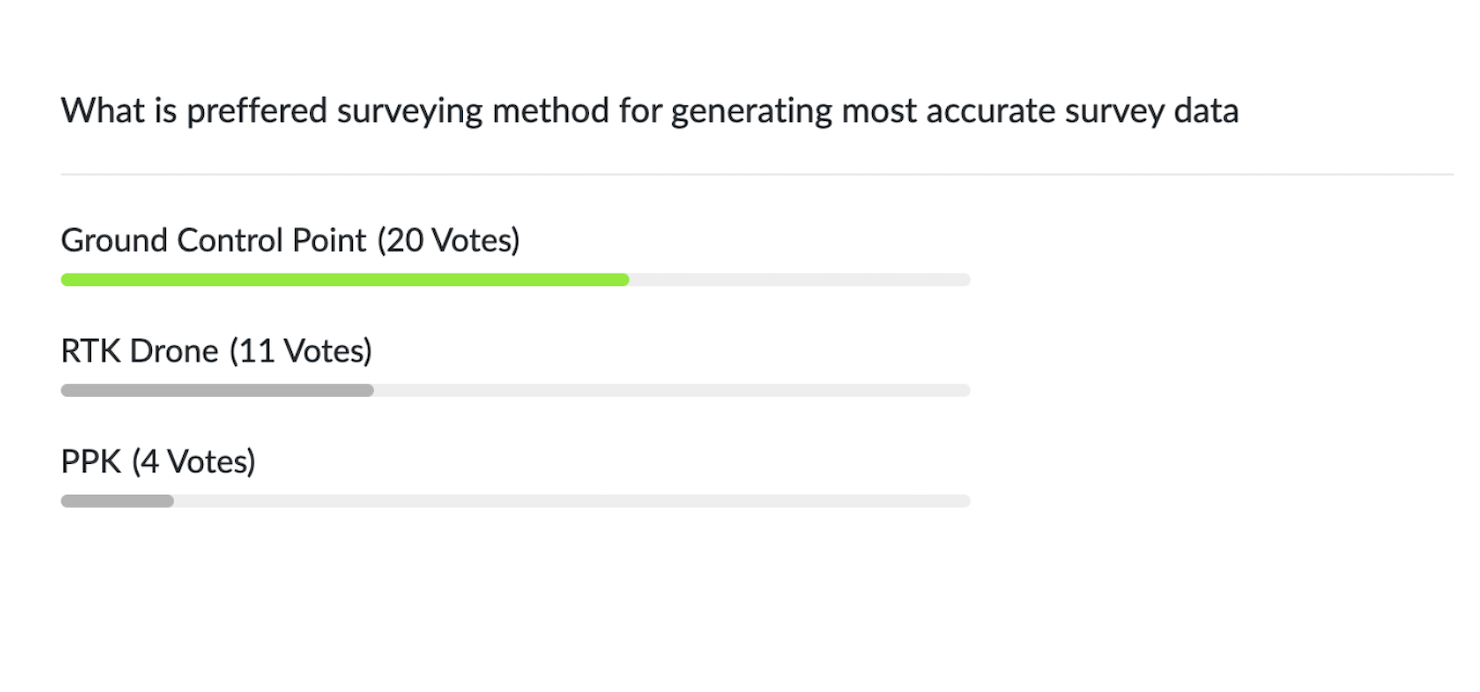Click the green Ground Control Point progress bar
The width and height of the screenshot is (1480, 692).
click(345, 280)
